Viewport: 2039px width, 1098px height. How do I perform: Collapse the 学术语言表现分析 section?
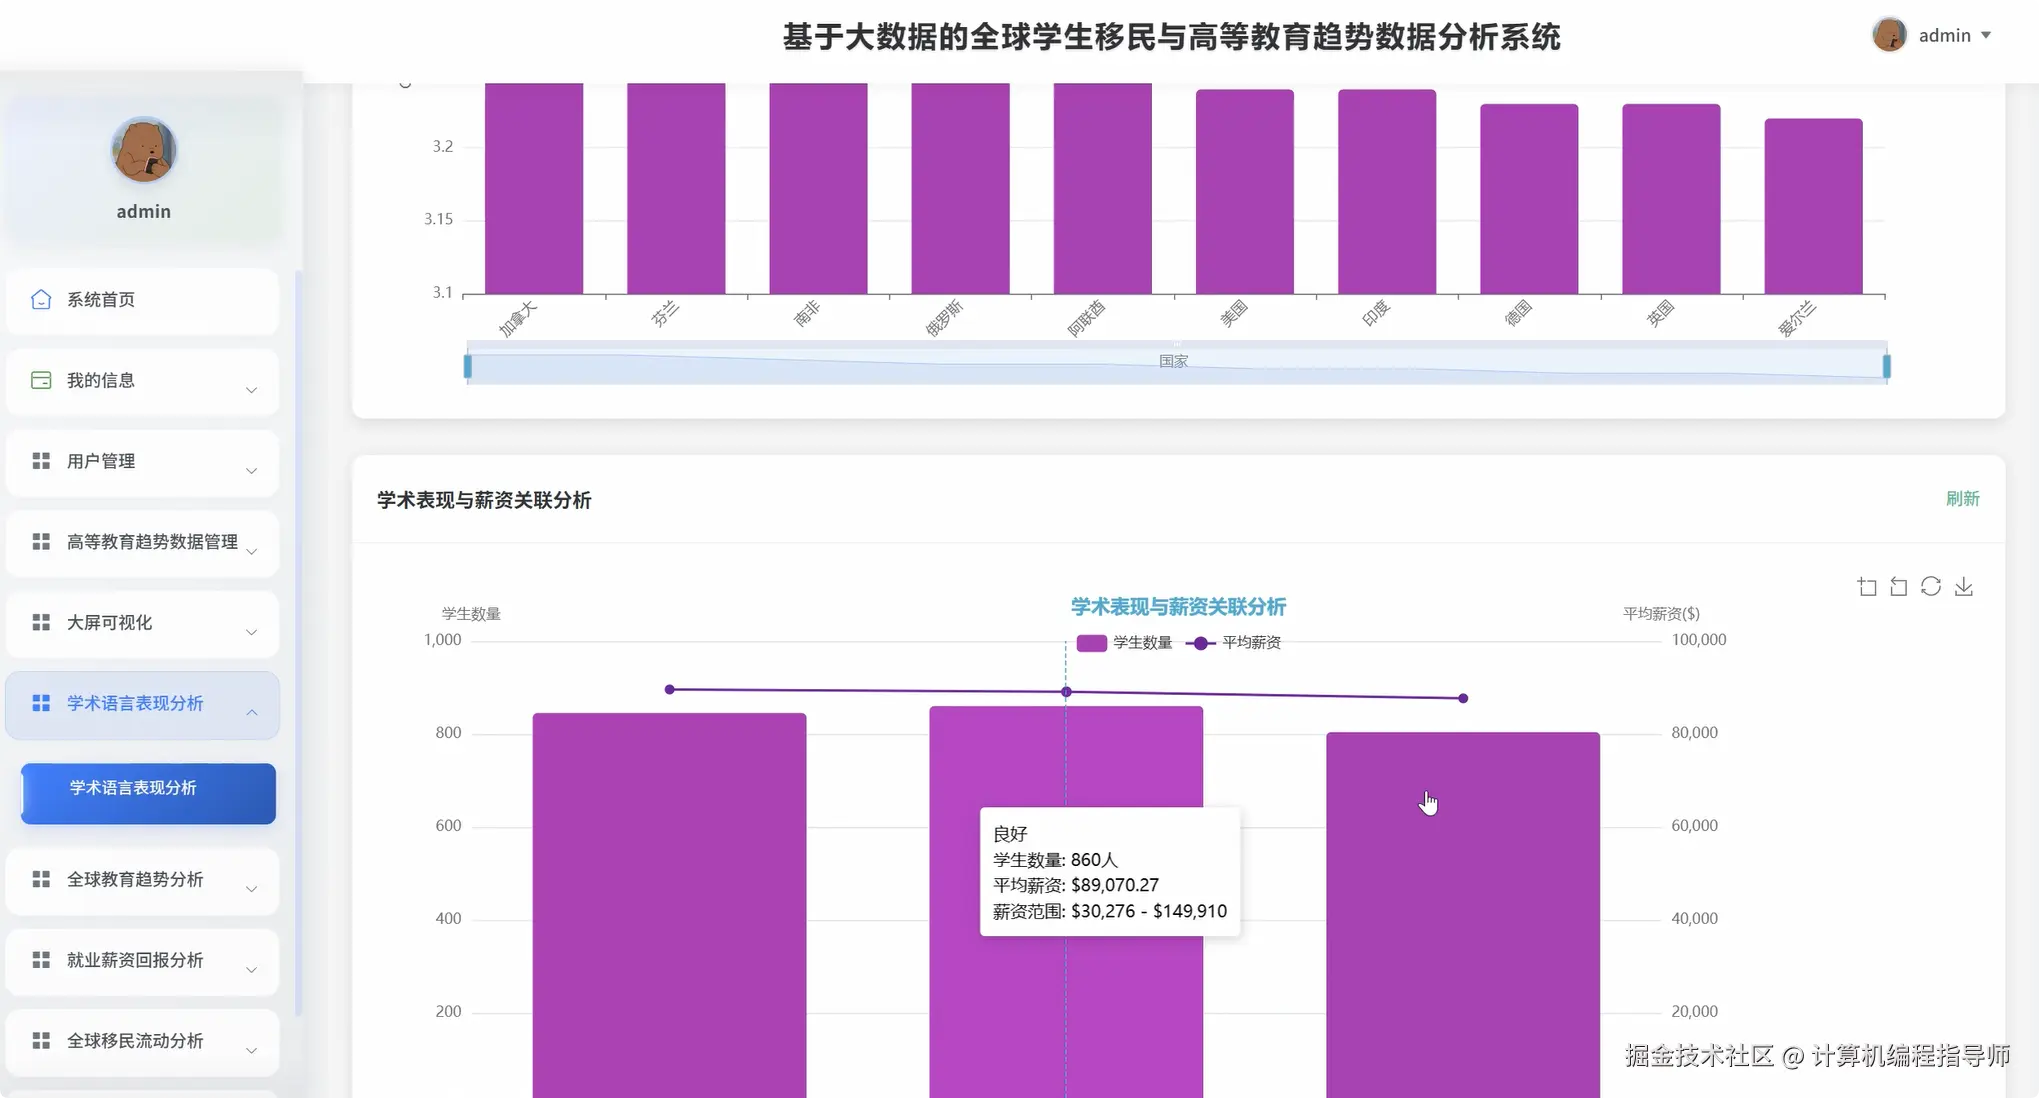141,703
